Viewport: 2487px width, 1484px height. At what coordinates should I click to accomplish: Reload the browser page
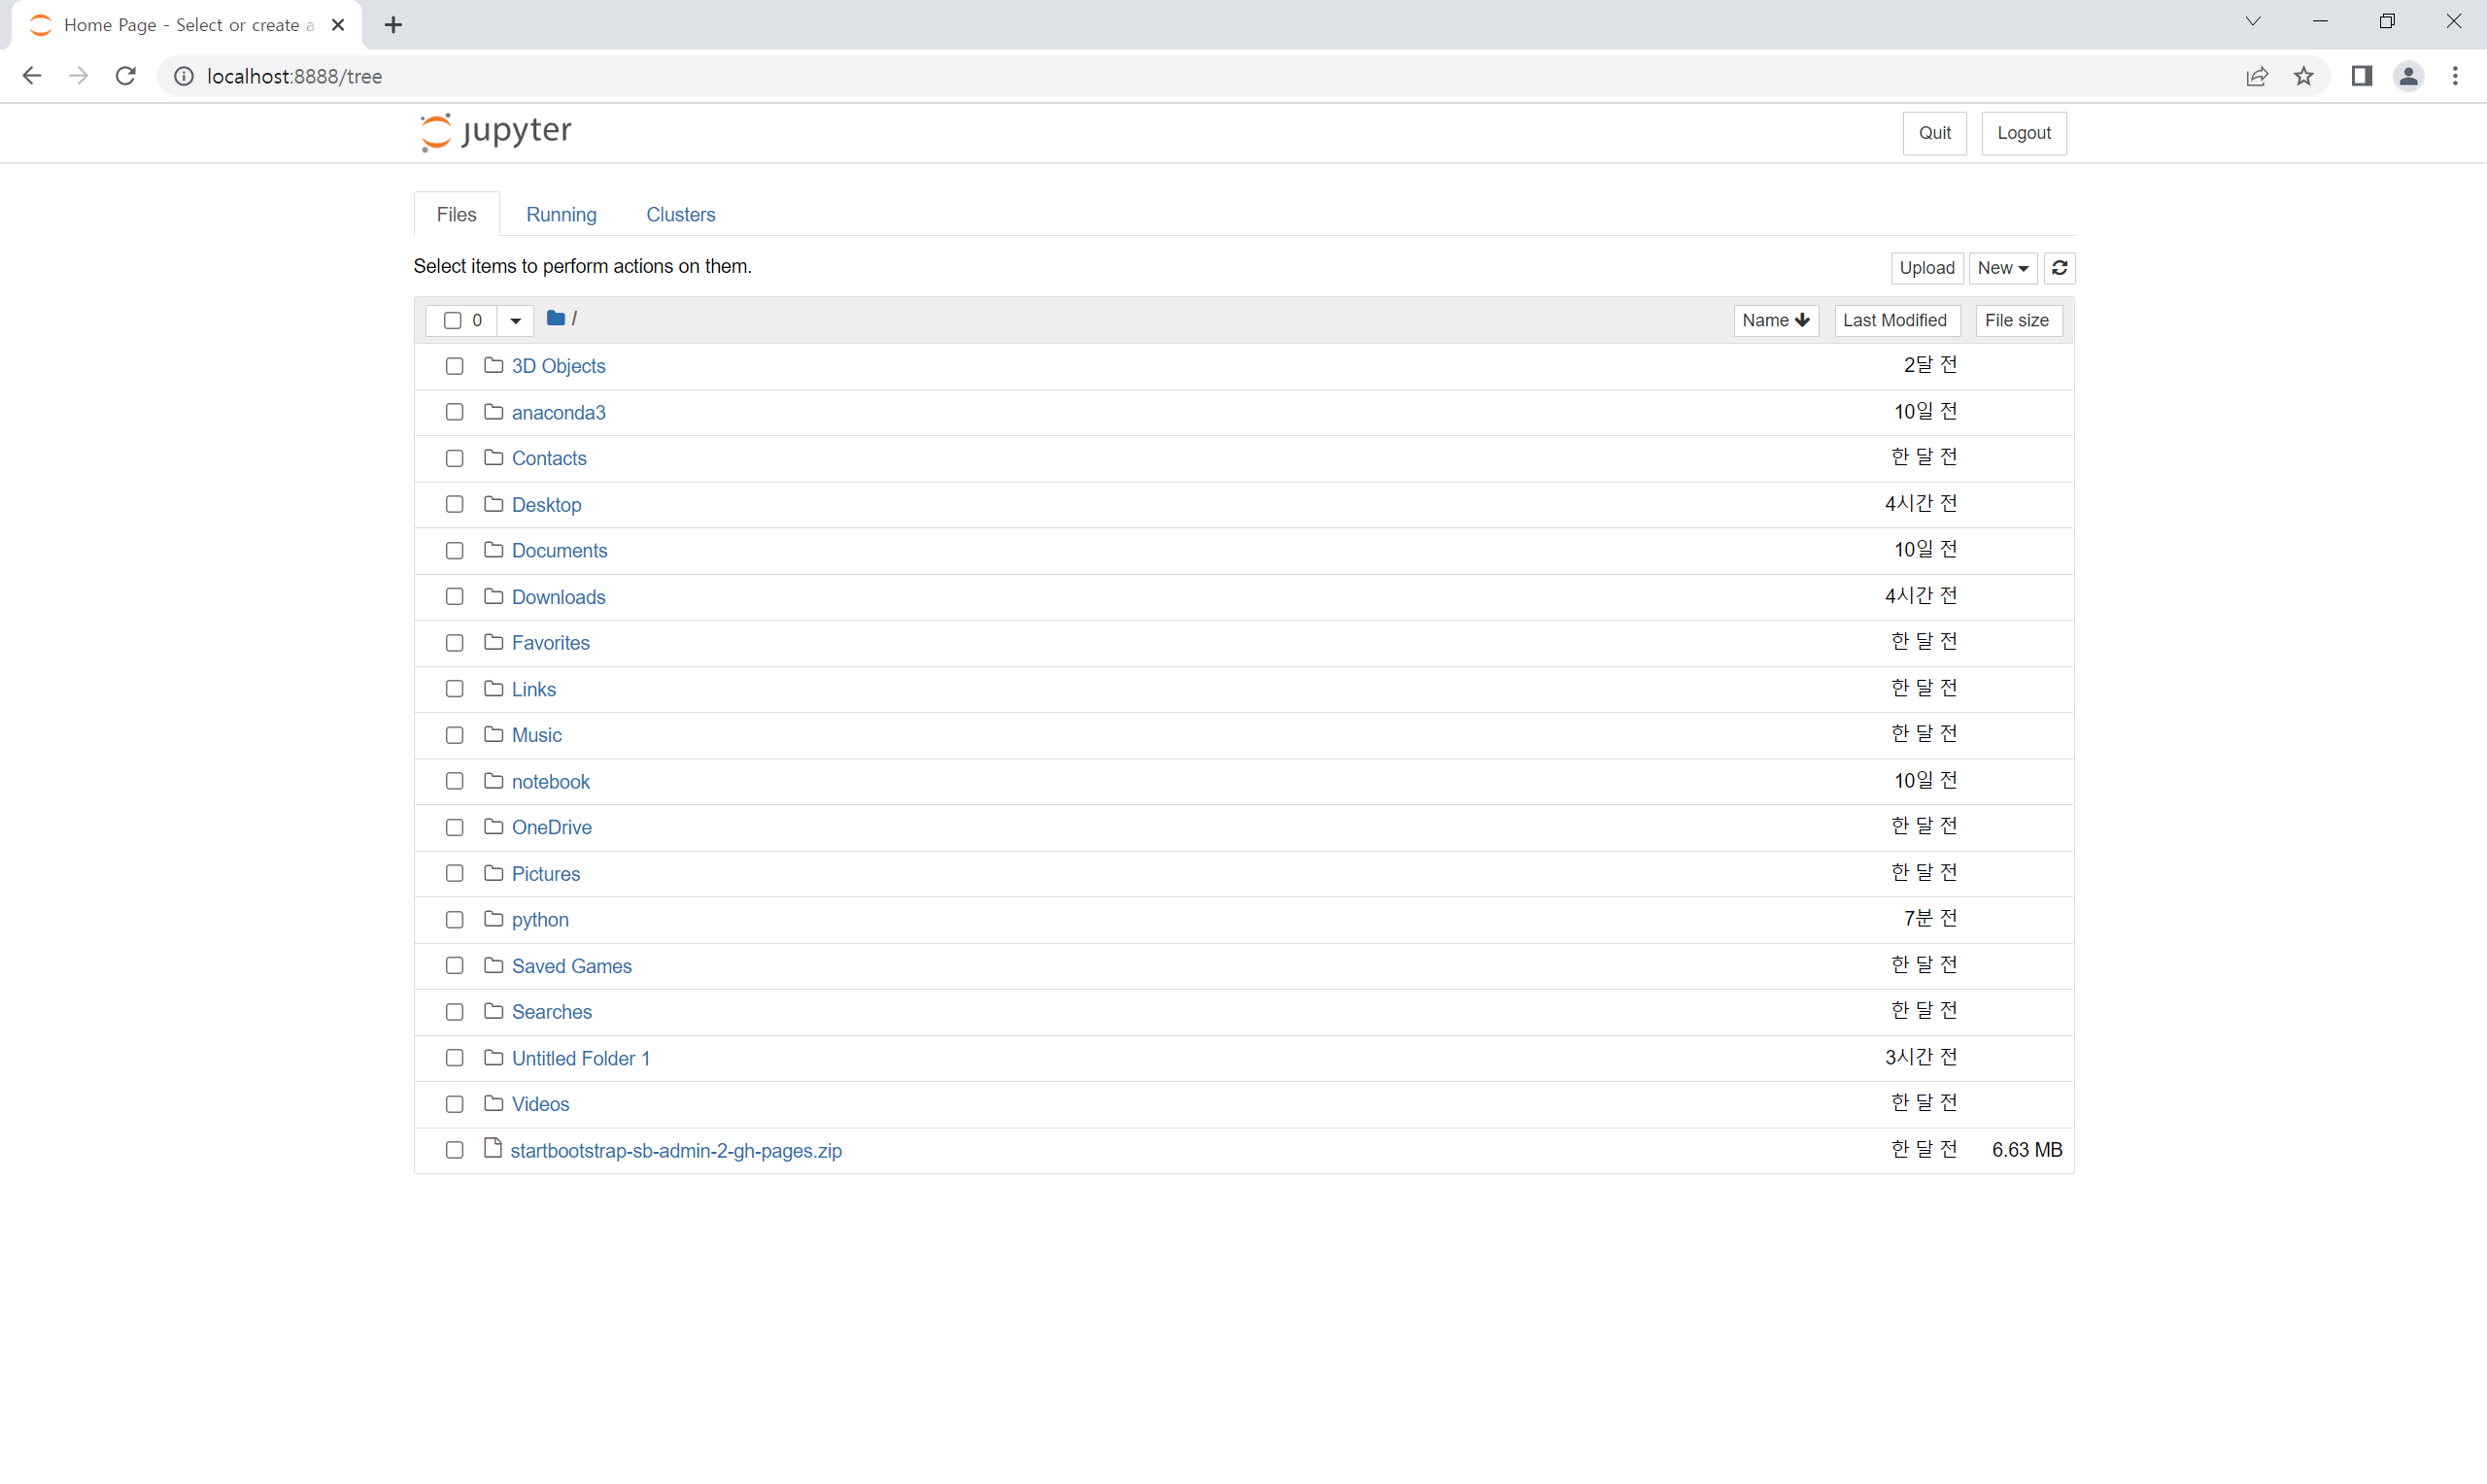tap(125, 76)
